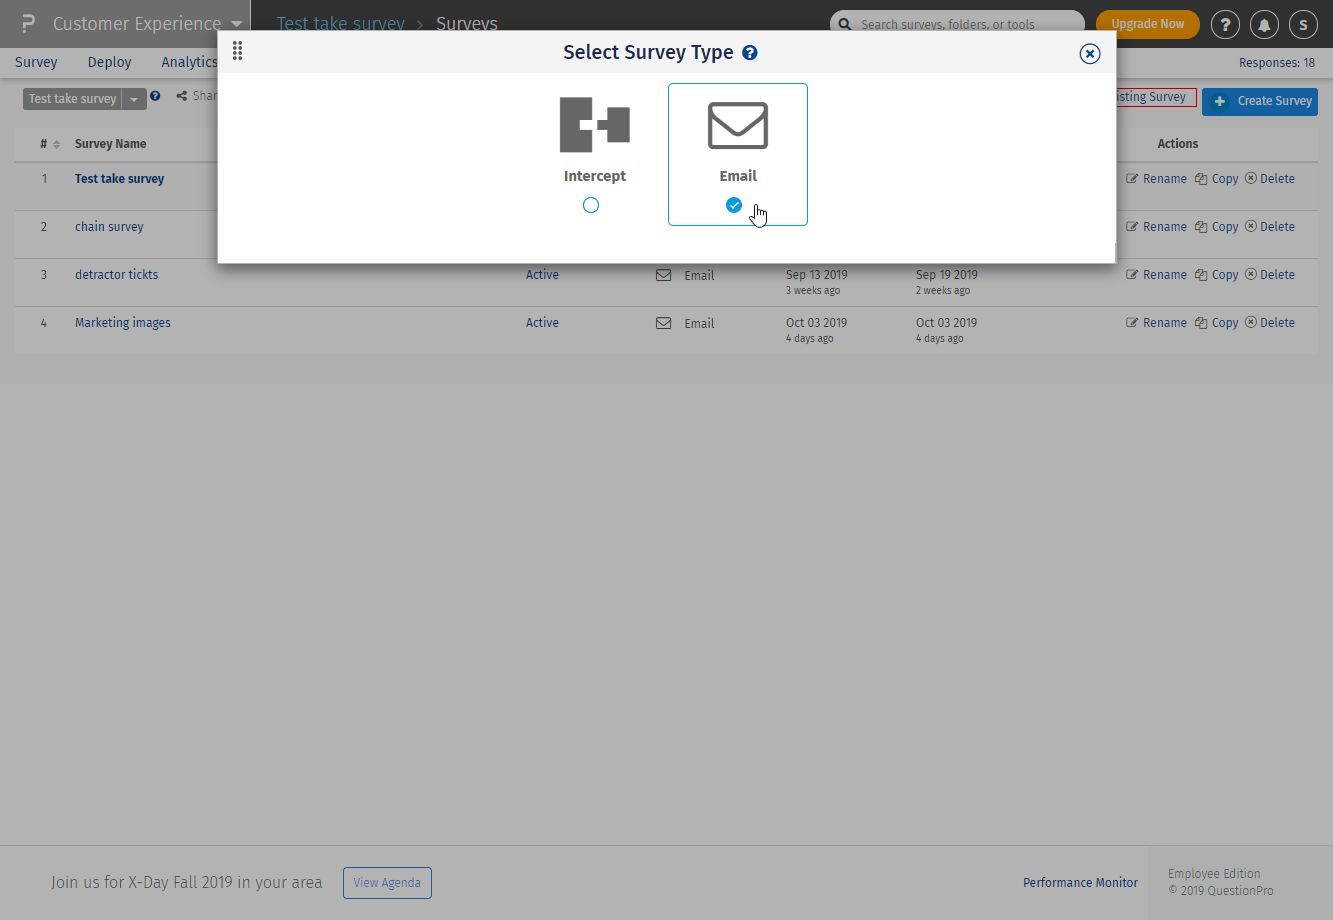The image size is (1333, 920).
Task: Click Active status in detractor tickts row
Action: [542, 275]
